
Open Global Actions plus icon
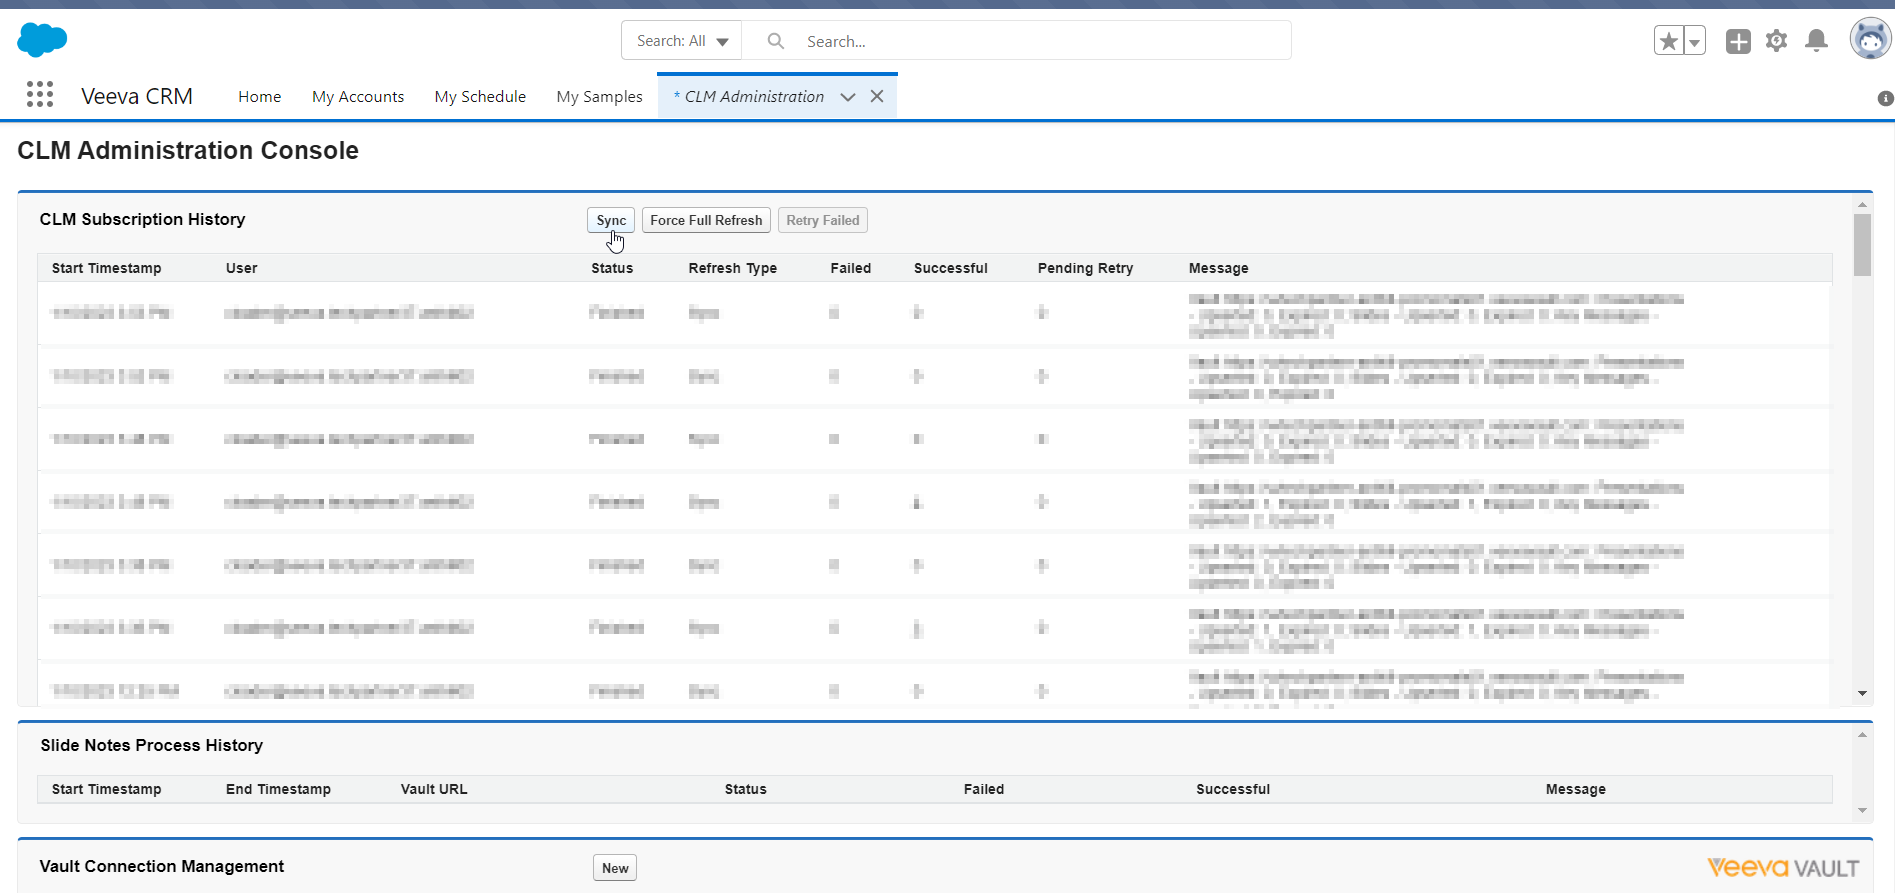(1738, 41)
